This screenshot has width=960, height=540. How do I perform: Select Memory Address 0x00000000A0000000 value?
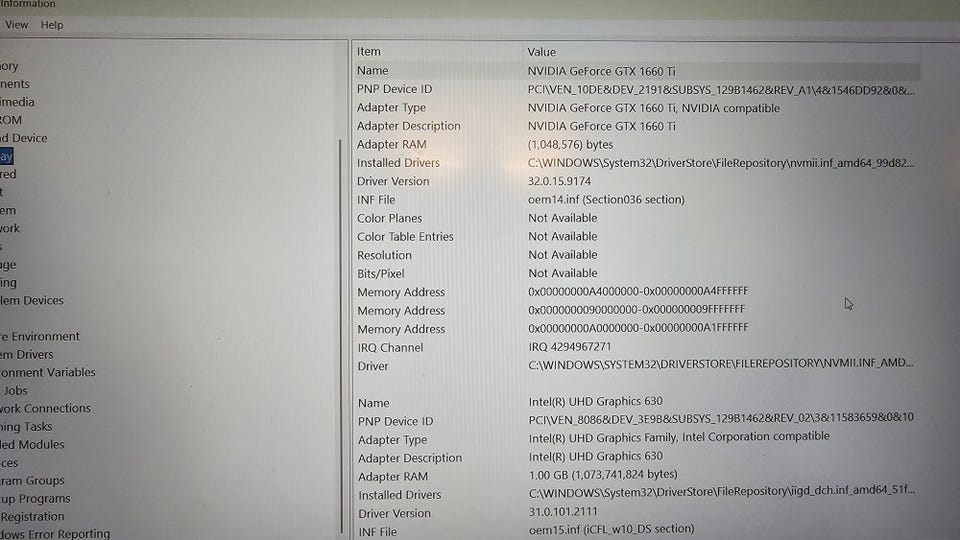(638, 328)
